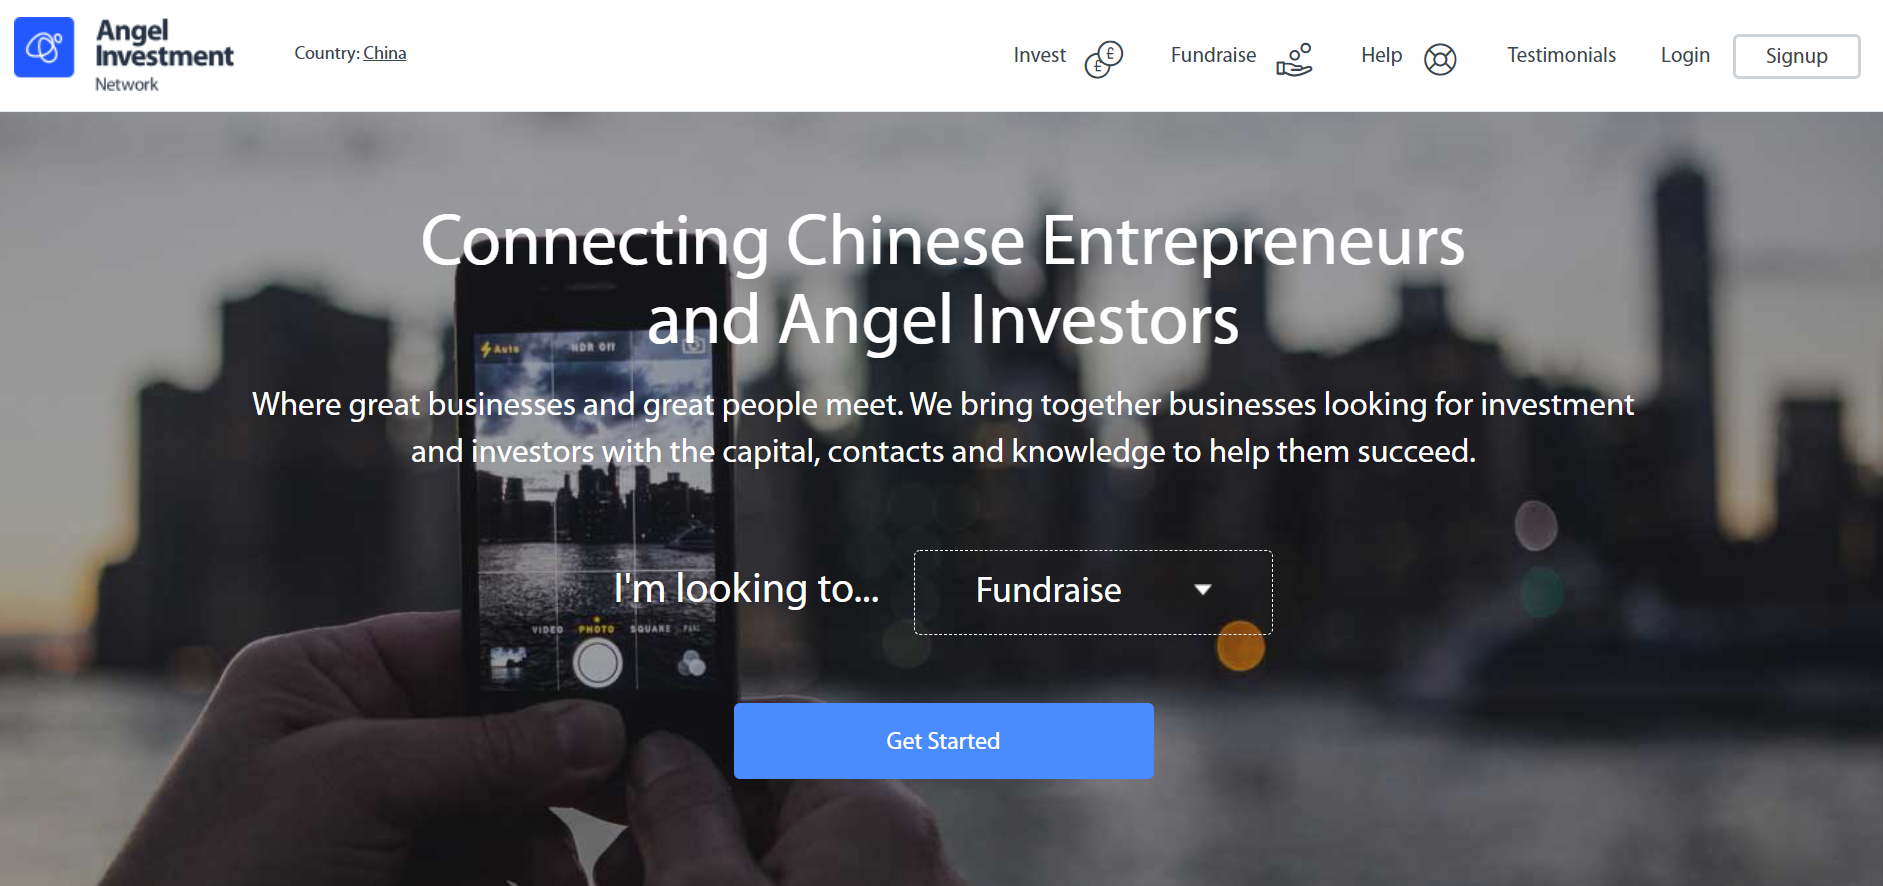Click the blue Angel Investment Network logo icon
The width and height of the screenshot is (1883, 886).
[x=44, y=47]
